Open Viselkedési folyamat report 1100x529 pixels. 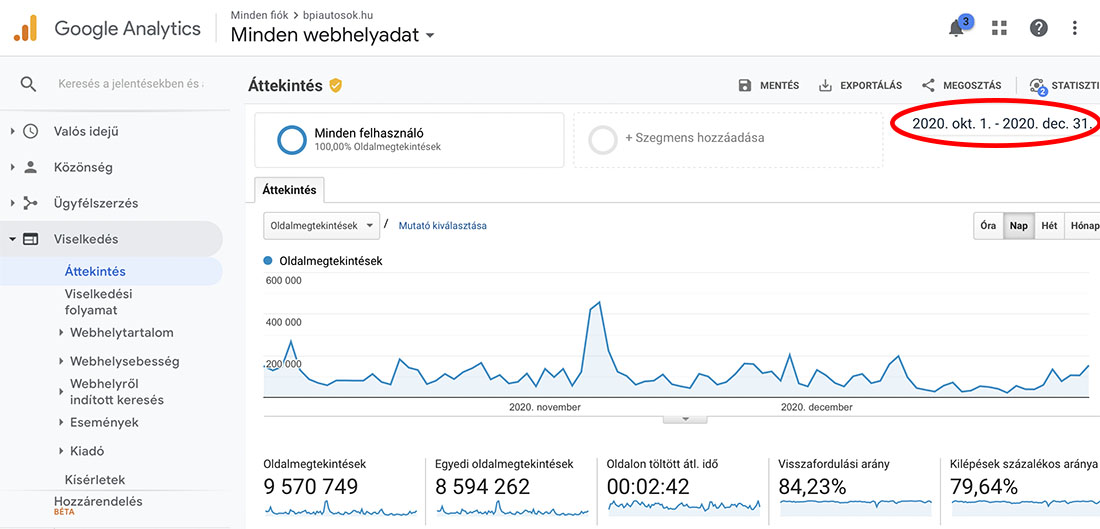tap(98, 302)
